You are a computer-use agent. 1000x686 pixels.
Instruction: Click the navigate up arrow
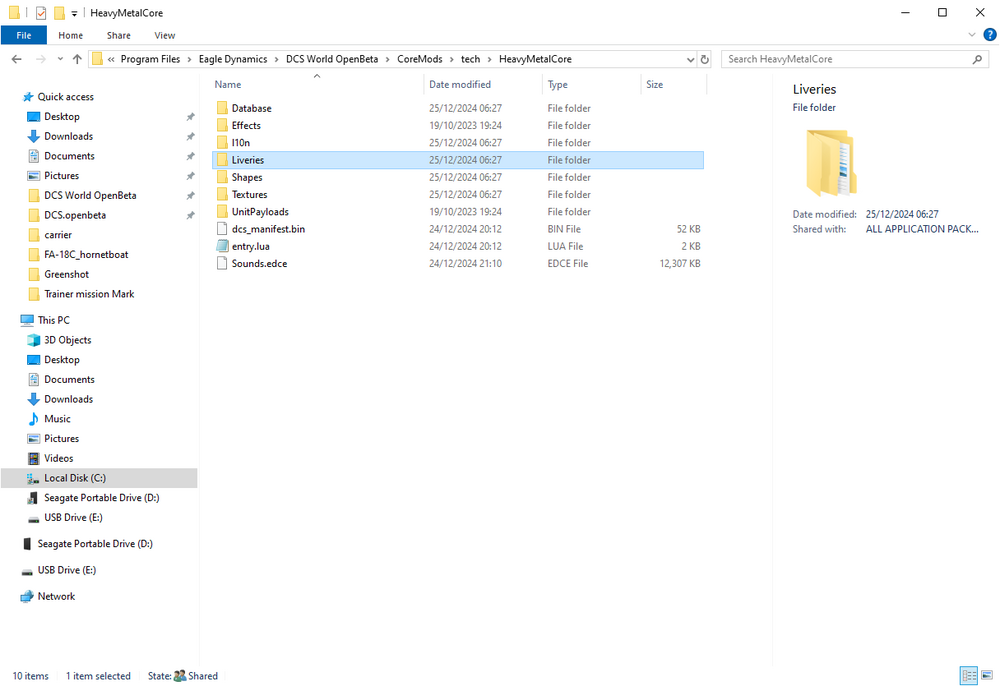(77, 58)
